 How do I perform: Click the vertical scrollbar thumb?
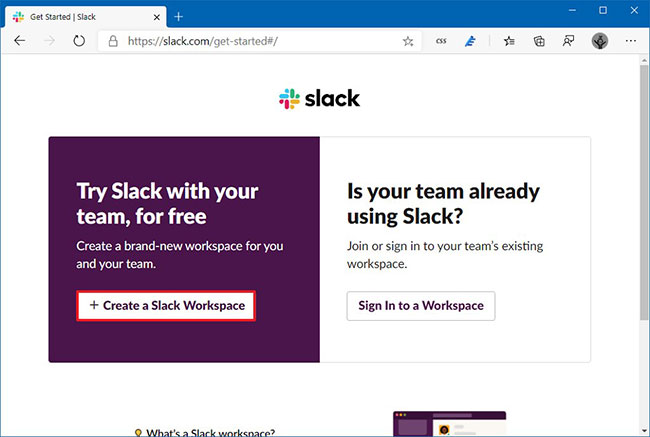pos(644,193)
